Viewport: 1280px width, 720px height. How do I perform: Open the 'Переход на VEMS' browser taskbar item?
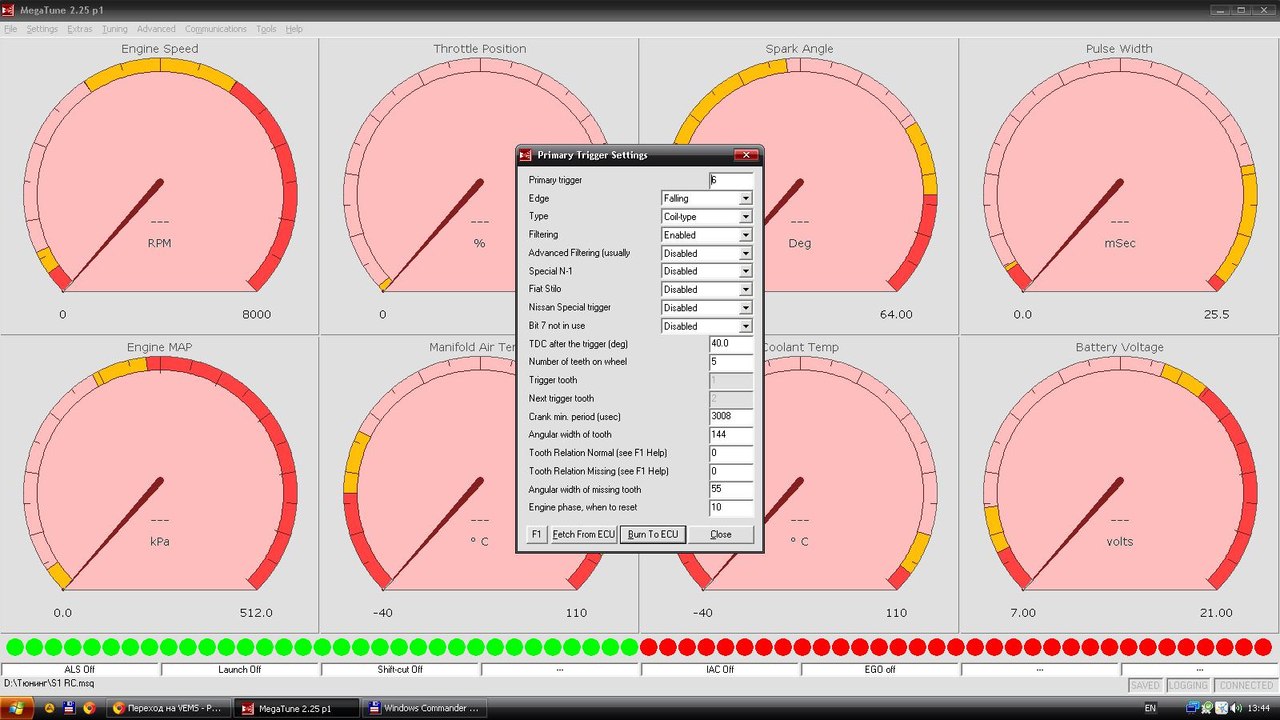pos(167,708)
